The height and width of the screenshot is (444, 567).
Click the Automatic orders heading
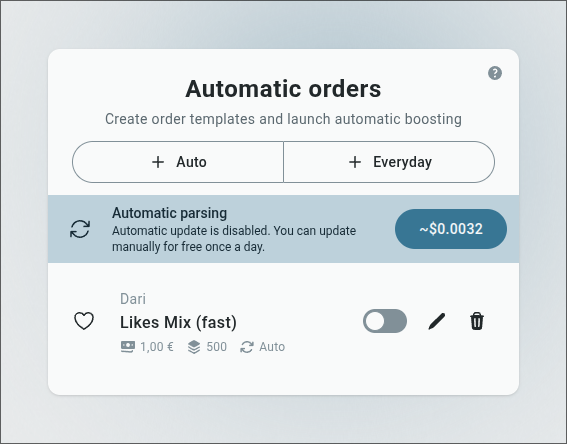(284, 89)
